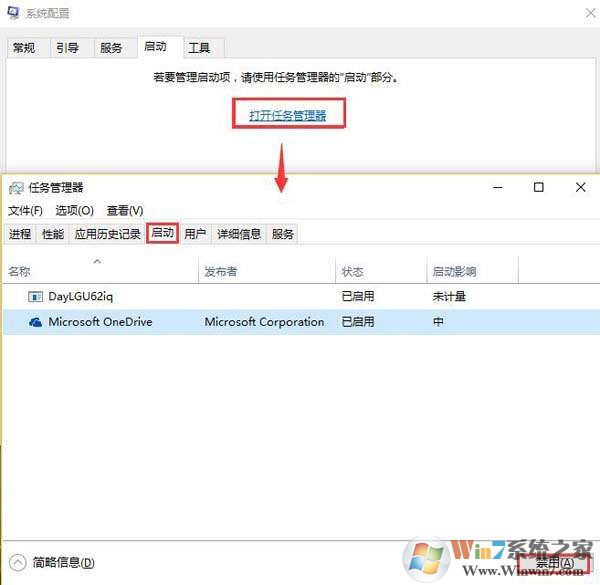
Task: Minimize the Task Manager window
Action: pos(497,187)
